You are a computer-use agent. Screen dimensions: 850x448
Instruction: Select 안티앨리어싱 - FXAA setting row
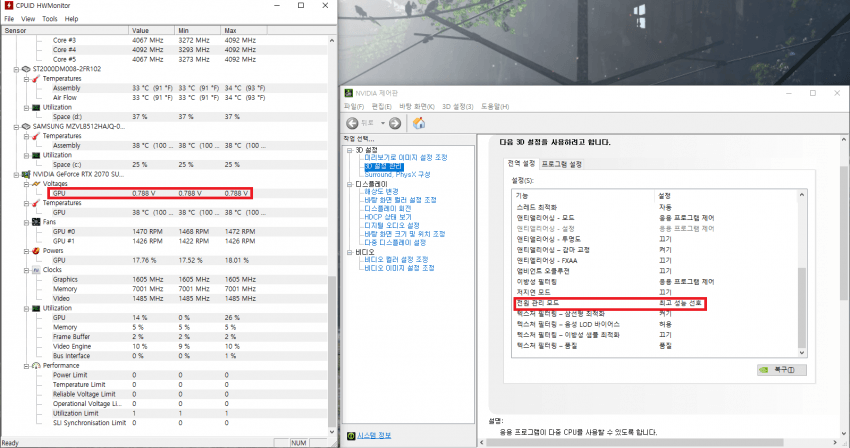click(654, 260)
